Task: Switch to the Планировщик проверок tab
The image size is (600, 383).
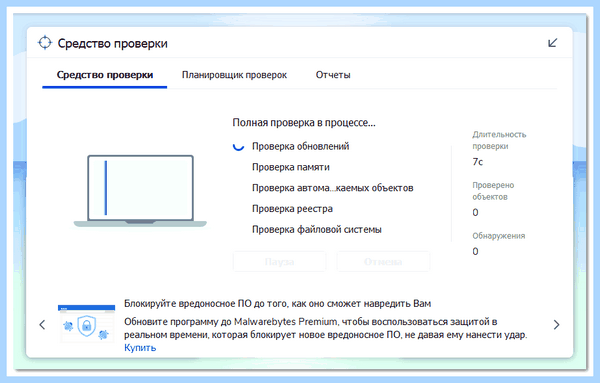Action: click(234, 75)
